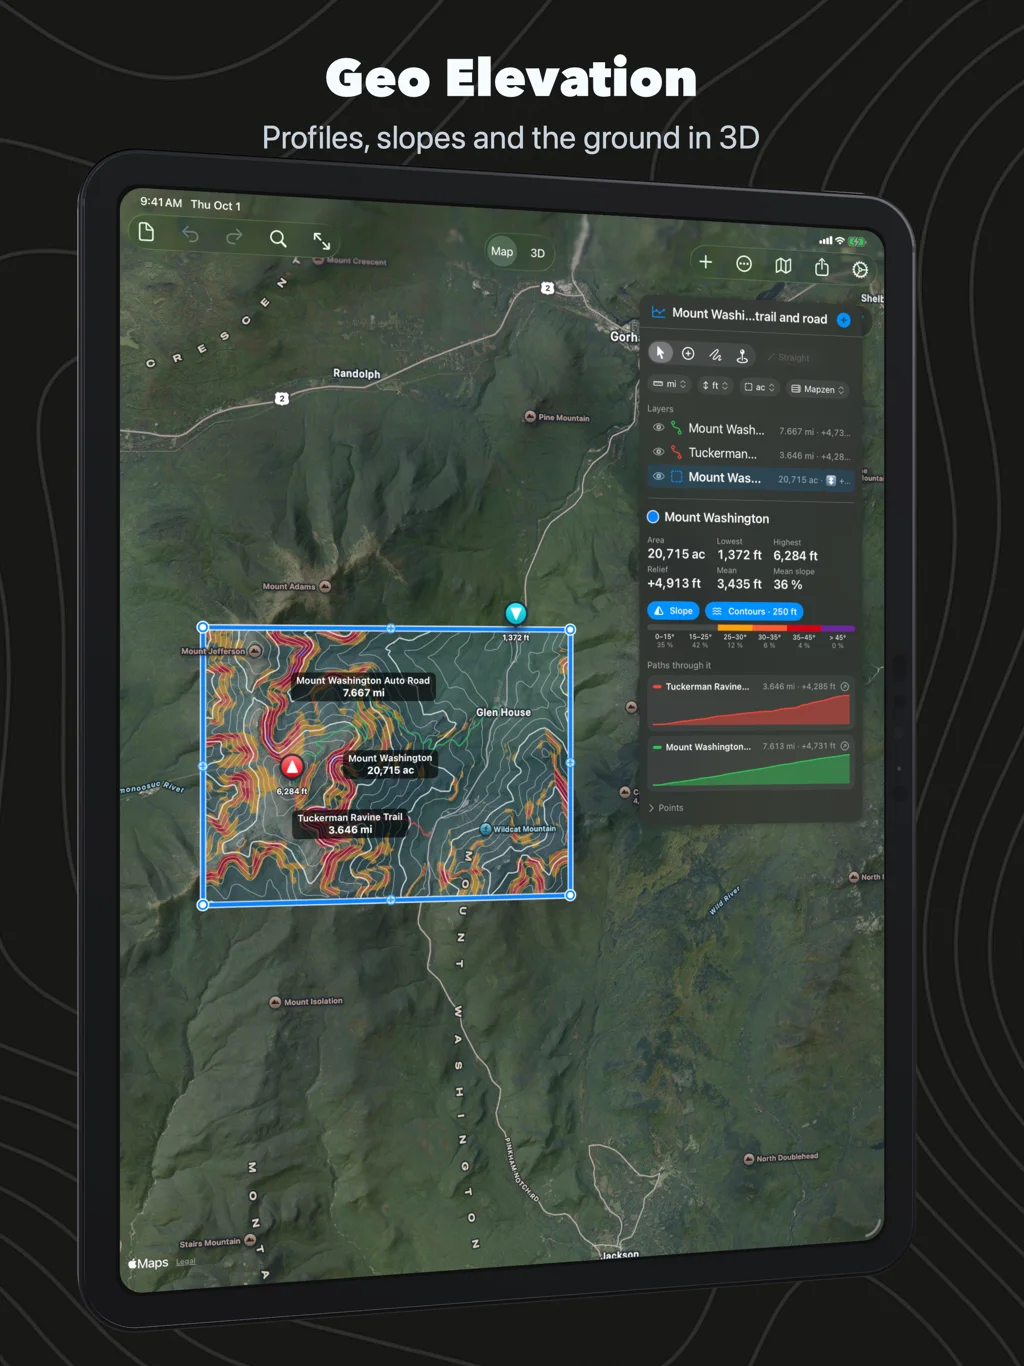This screenshot has width=1024, height=1366.
Task: Select the Mount Was... 20,715 ac layer row
Action: coord(751,478)
